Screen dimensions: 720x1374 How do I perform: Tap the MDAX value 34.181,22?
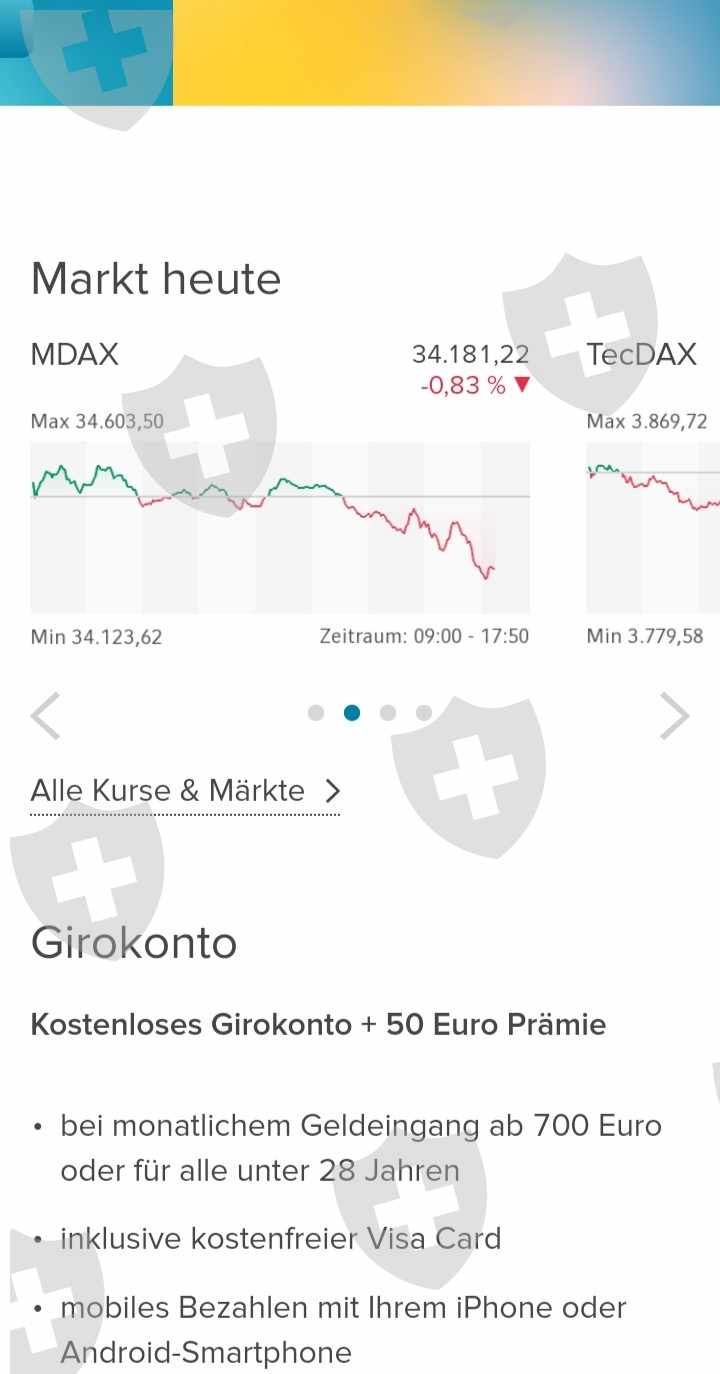click(470, 354)
